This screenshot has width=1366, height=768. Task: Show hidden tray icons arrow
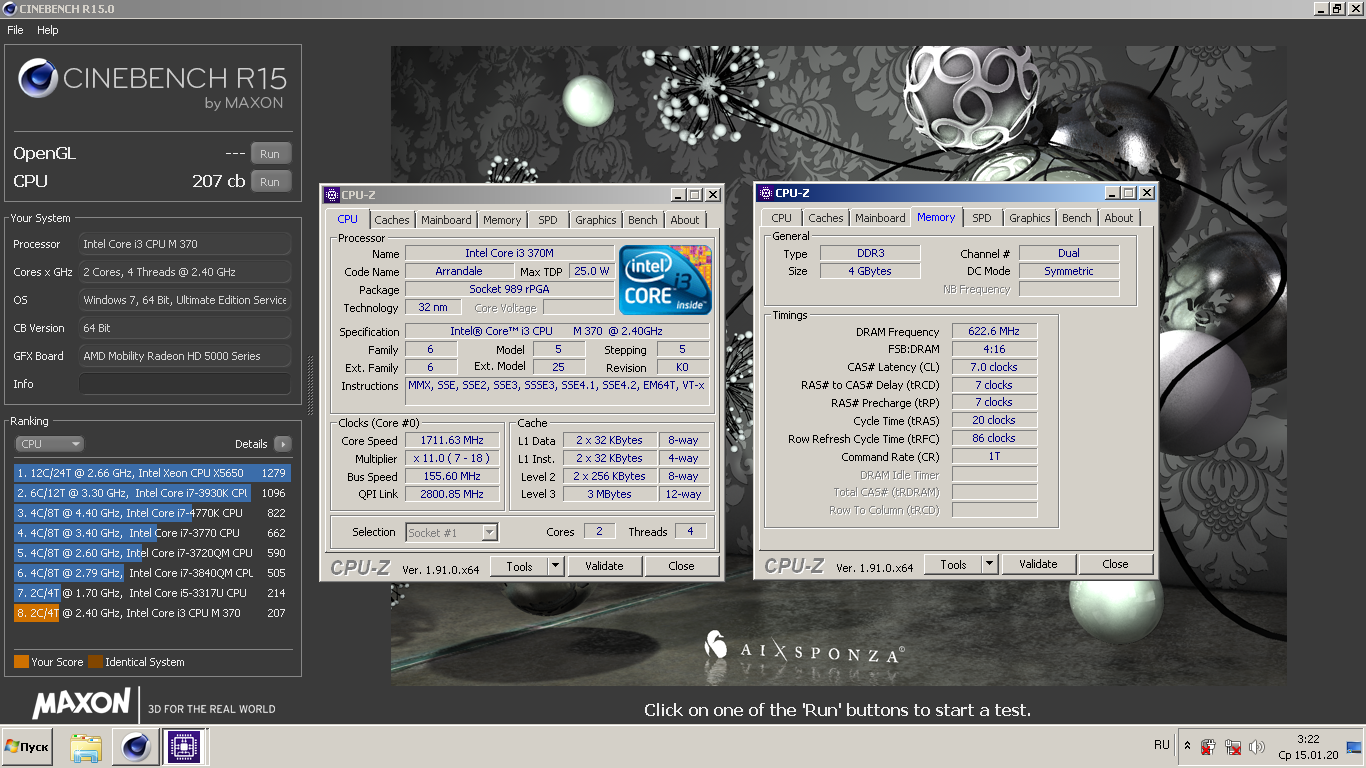[1187, 747]
